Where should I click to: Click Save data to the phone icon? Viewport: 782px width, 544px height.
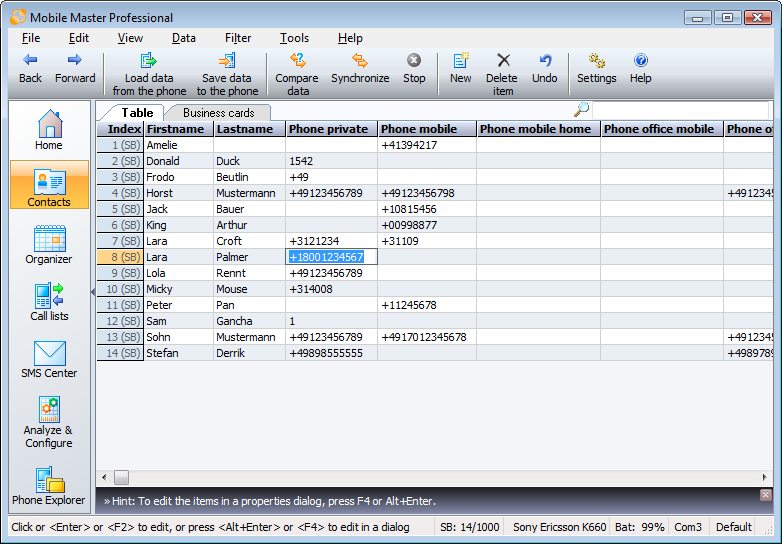[x=227, y=62]
